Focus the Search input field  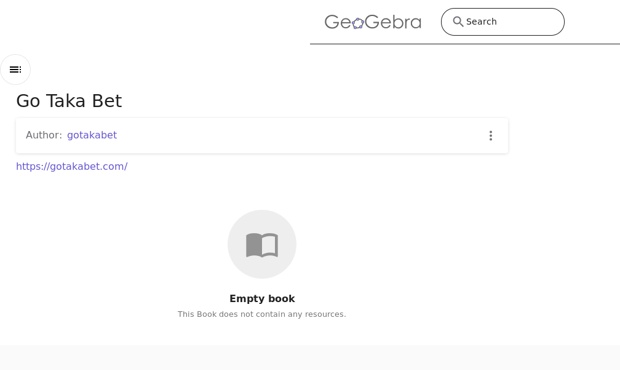(x=503, y=22)
